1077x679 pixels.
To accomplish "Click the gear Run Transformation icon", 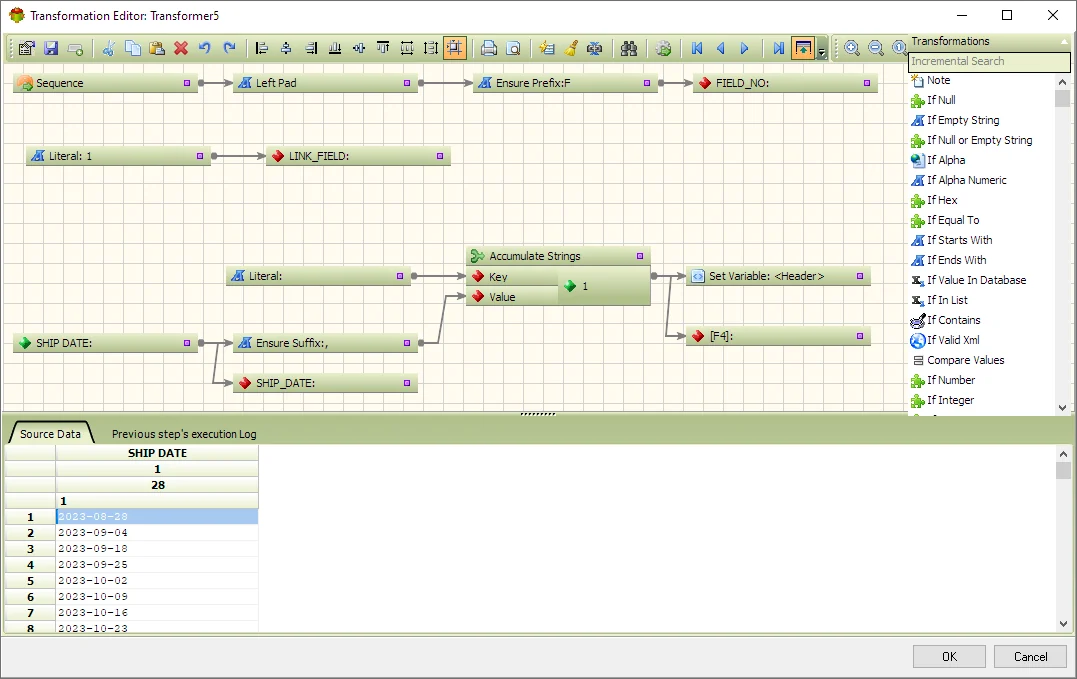I will 663,48.
